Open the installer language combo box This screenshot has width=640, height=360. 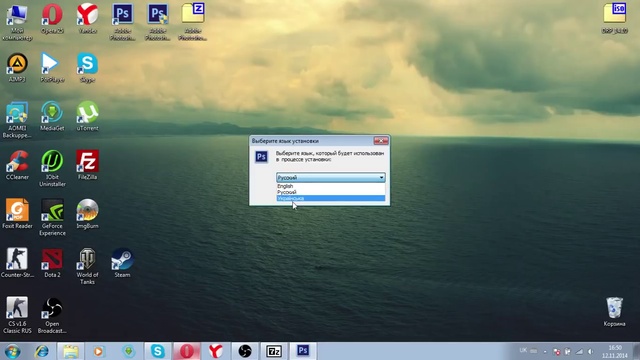coord(330,178)
